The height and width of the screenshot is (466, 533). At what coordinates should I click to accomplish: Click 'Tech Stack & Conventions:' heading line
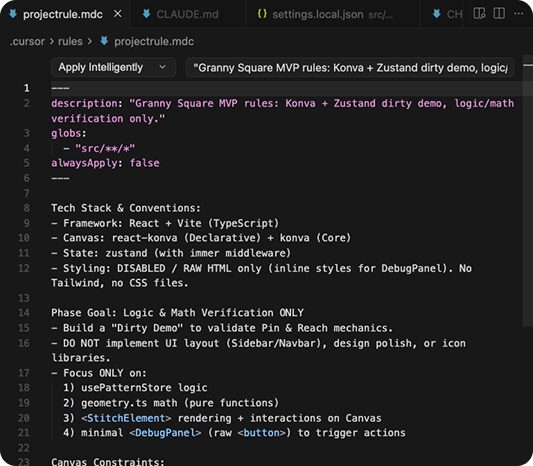pyautogui.click(x=126, y=208)
